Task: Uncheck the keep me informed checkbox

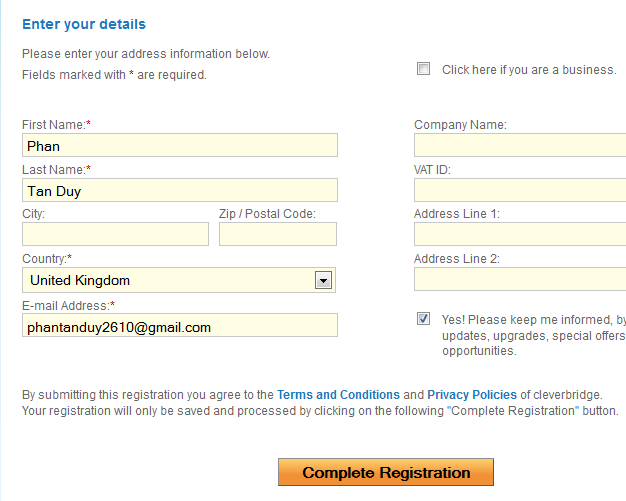Action: [424, 319]
